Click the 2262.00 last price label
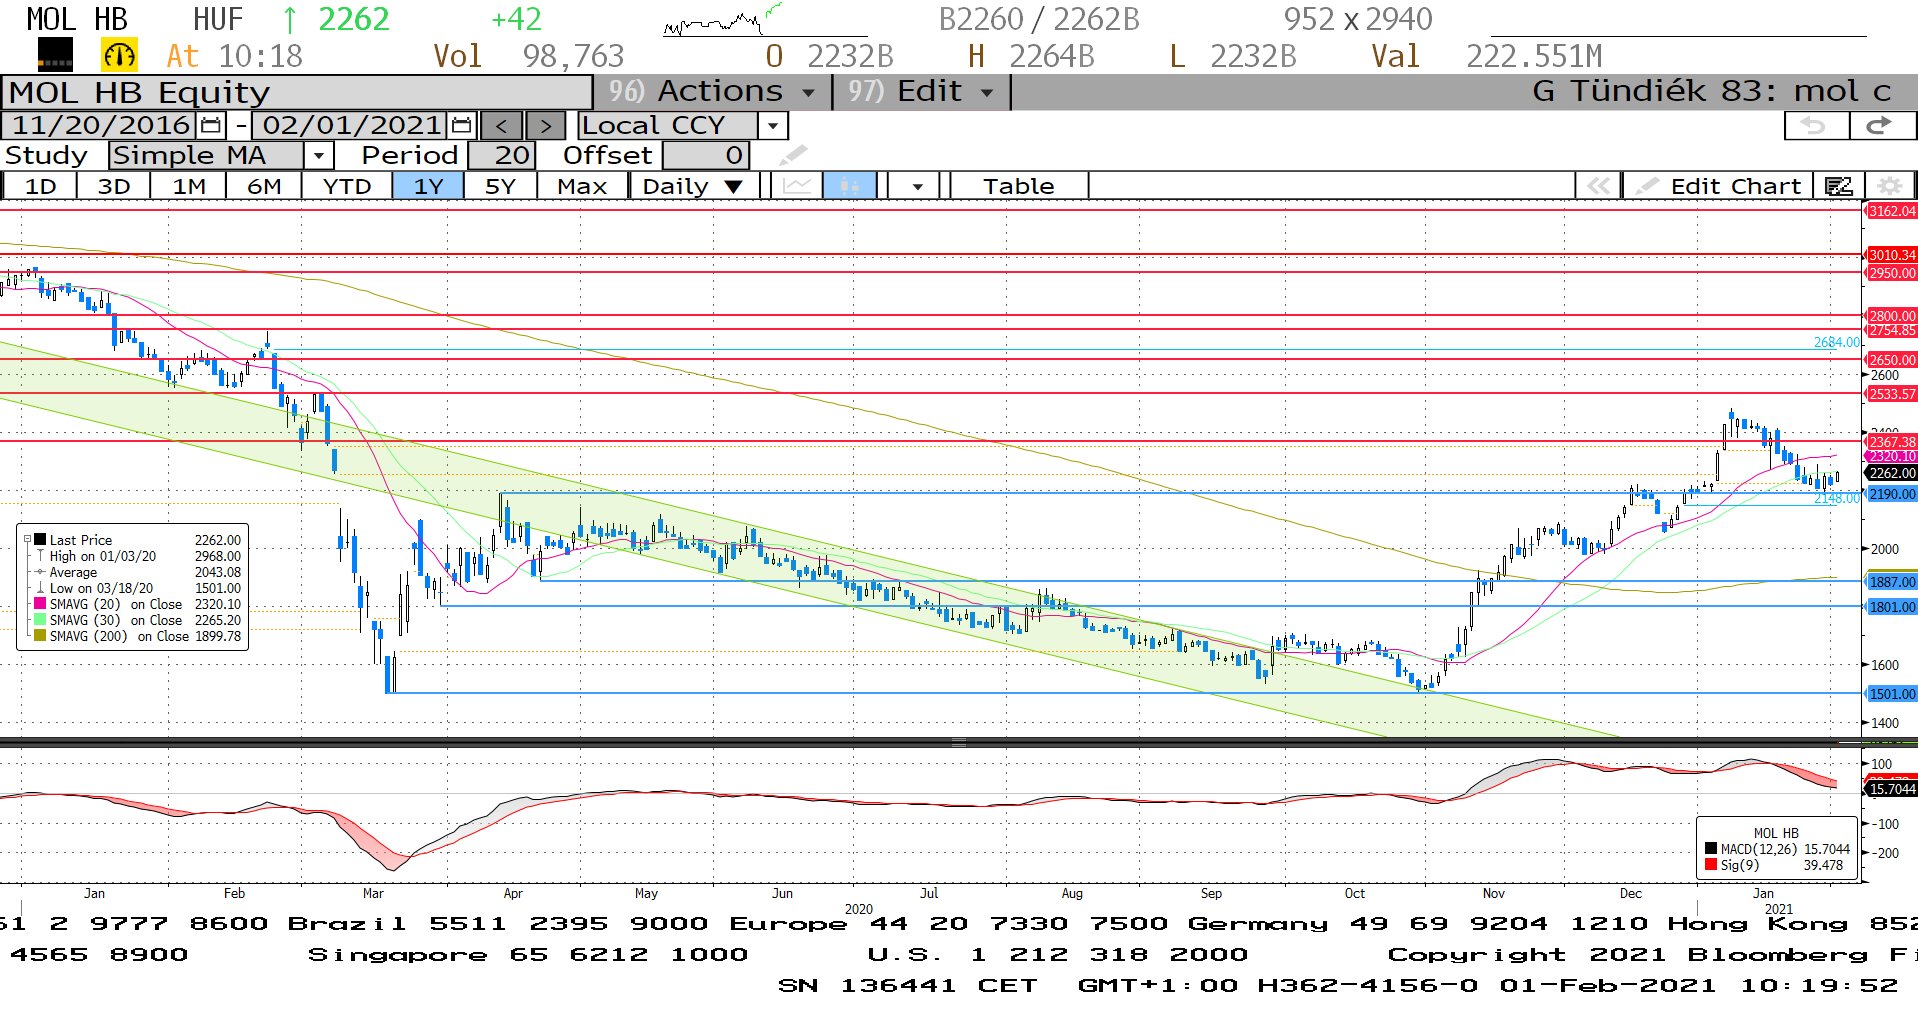This screenshot has height=1025, width=1918. pos(1892,473)
